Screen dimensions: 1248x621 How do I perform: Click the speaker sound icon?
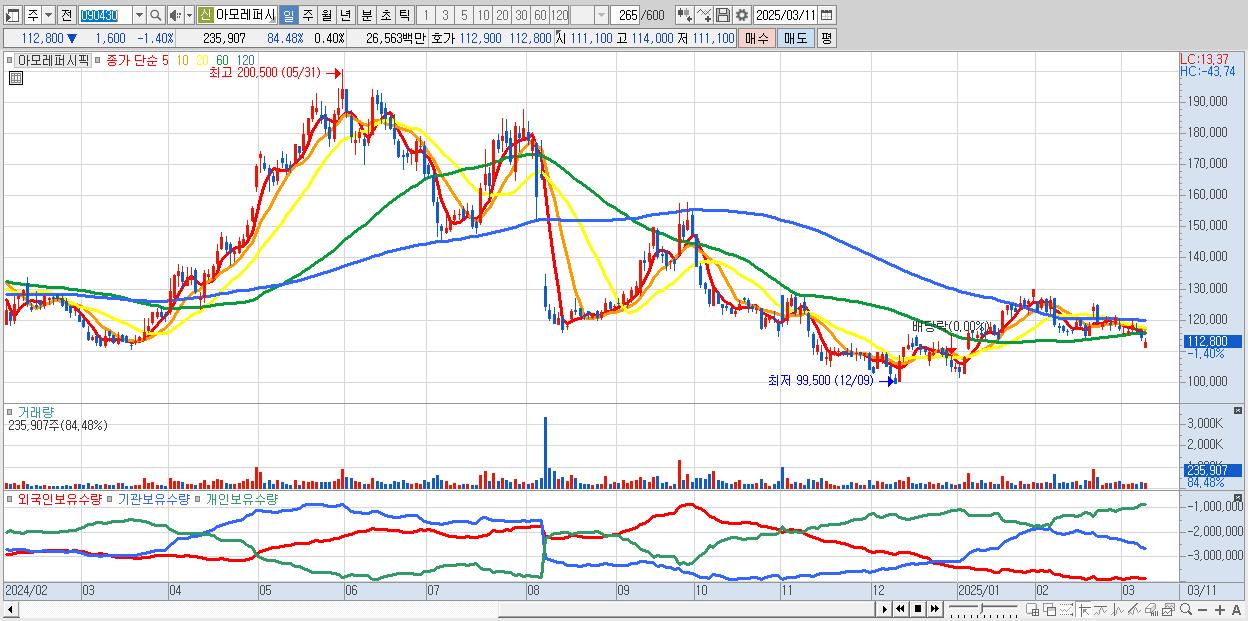[175, 15]
